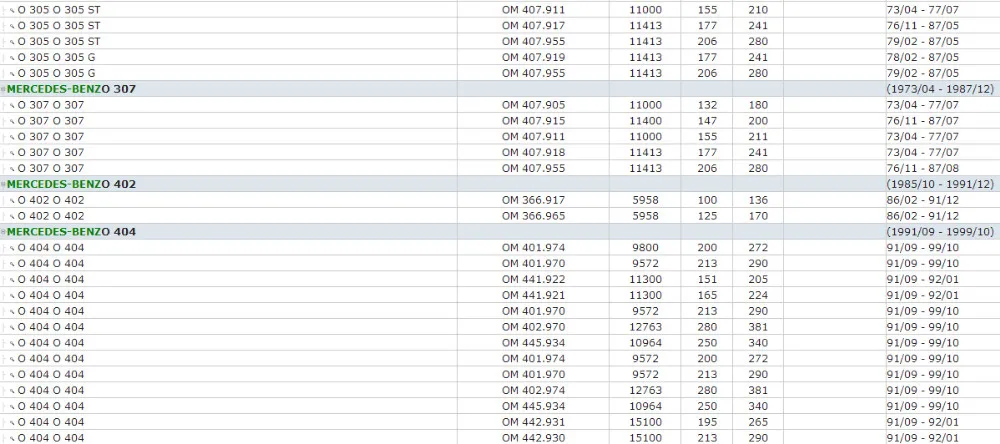The height and width of the screenshot is (444, 1000).
Task: Click engine code OM 442.930
Action: pos(533,438)
